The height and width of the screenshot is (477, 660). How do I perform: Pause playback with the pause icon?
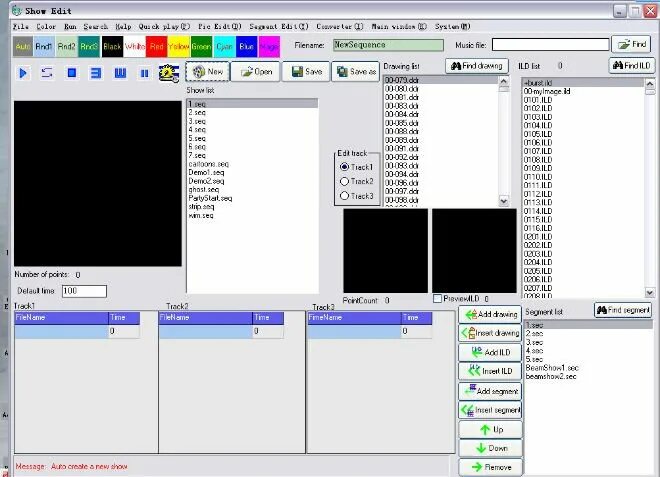[x=144, y=74]
